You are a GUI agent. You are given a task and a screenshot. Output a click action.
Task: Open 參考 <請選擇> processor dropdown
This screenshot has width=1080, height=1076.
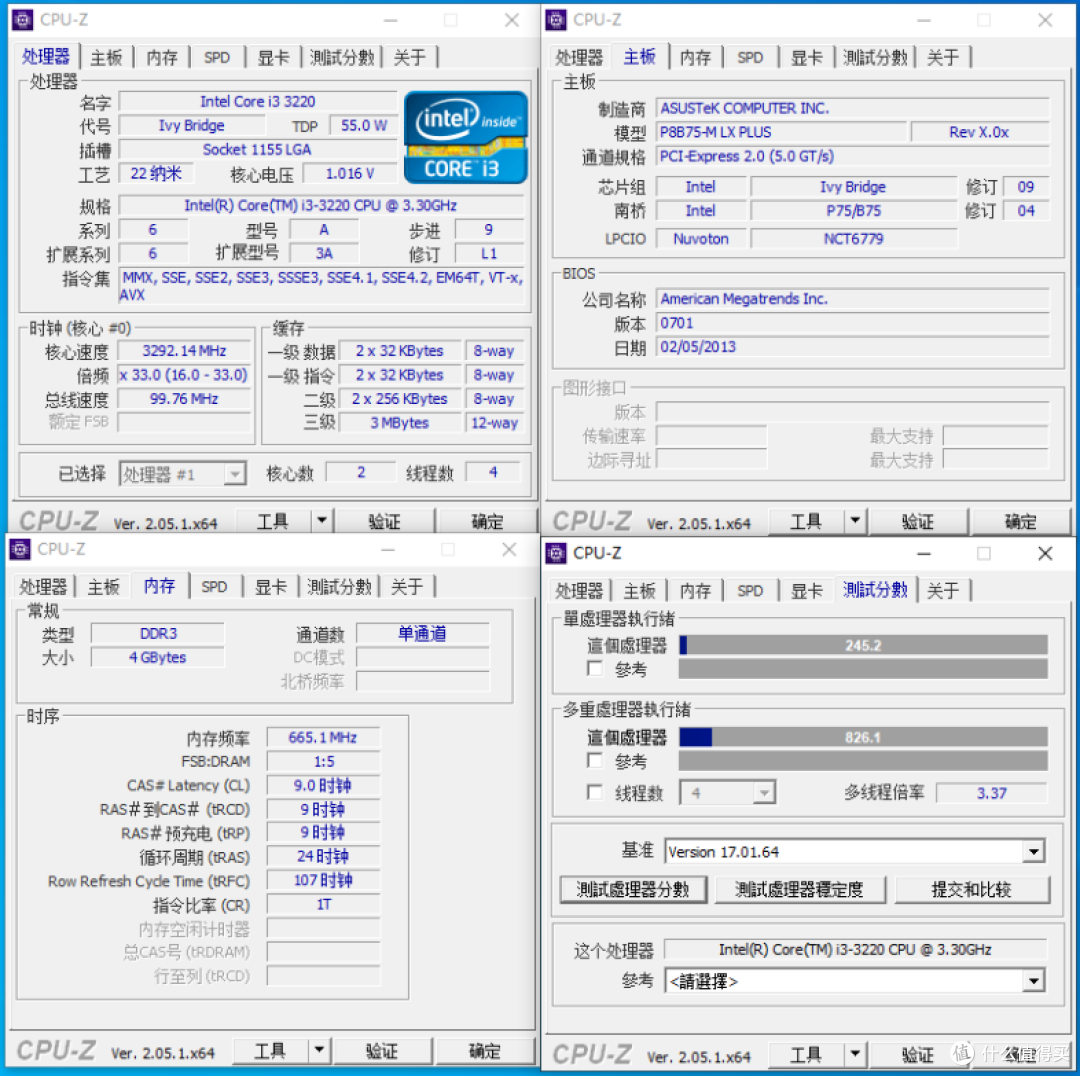point(854,981)
